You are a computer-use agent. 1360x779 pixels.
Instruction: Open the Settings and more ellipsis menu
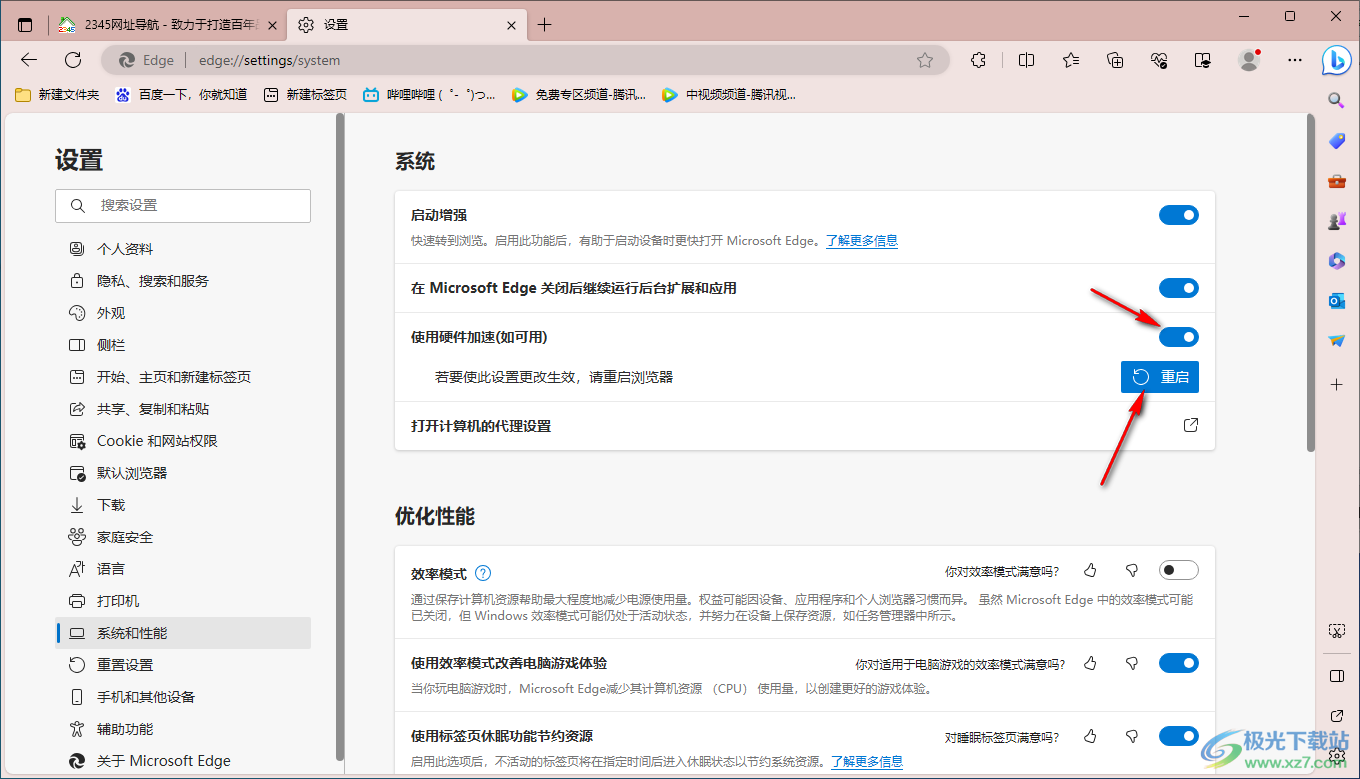(x=1295, y=60)
